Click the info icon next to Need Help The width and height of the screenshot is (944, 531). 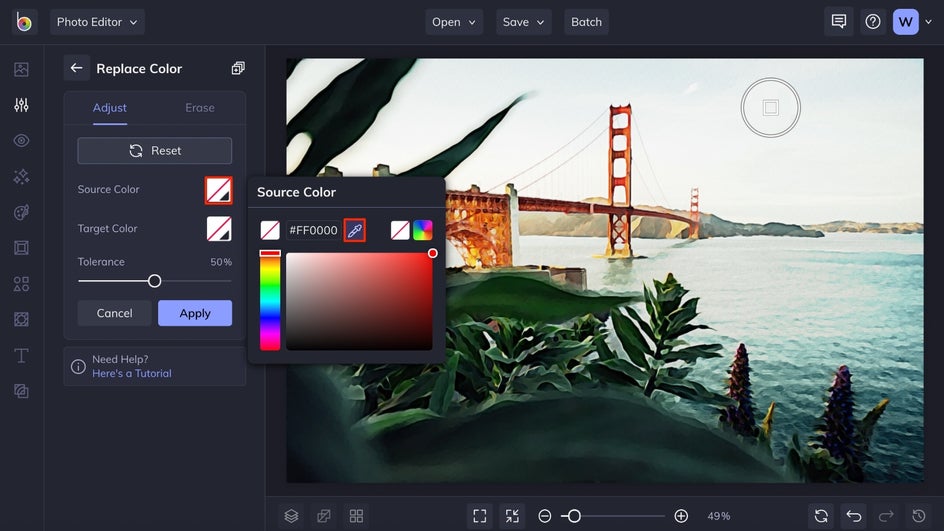click(78, 366)
